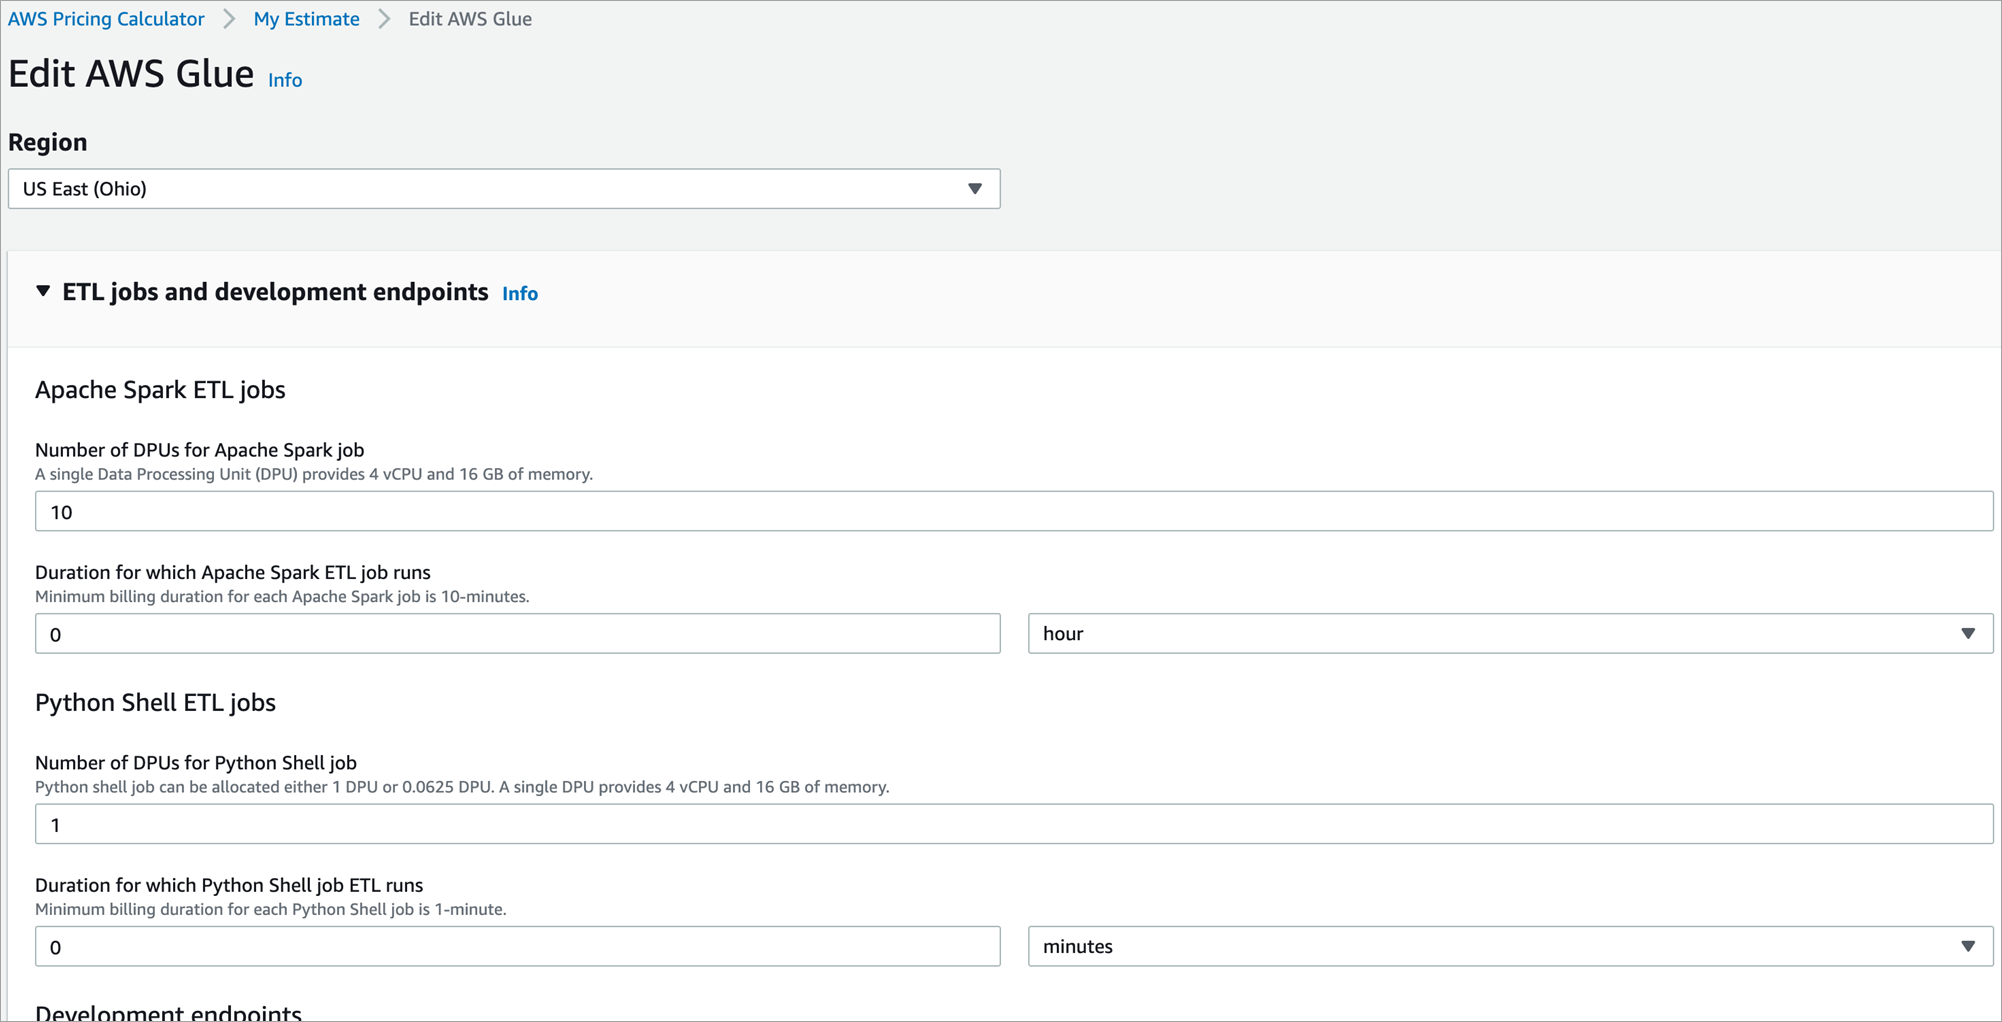Collapse ETL jobs and development endpoints section

(x=43, y=291)
